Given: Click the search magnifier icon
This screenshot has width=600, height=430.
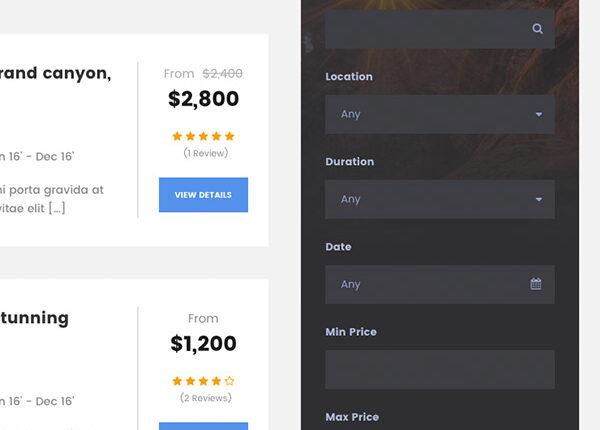Looking at the screenshot, I should [538, 29].
